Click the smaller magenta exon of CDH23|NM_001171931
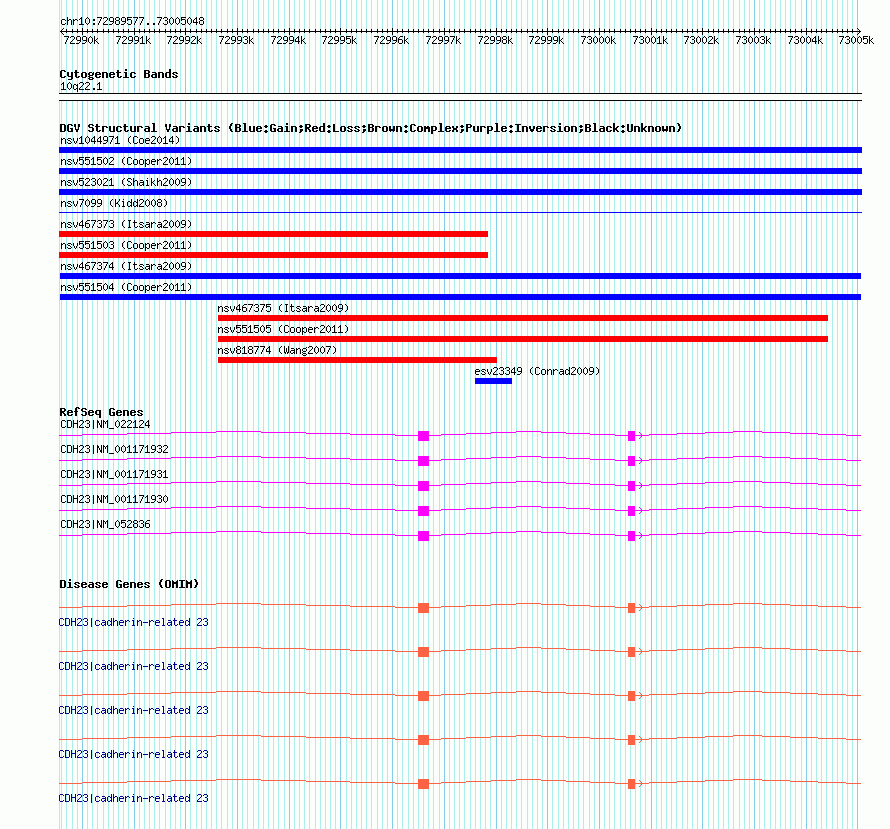Screen dimensions: 890x829 [x=631, y=486]
